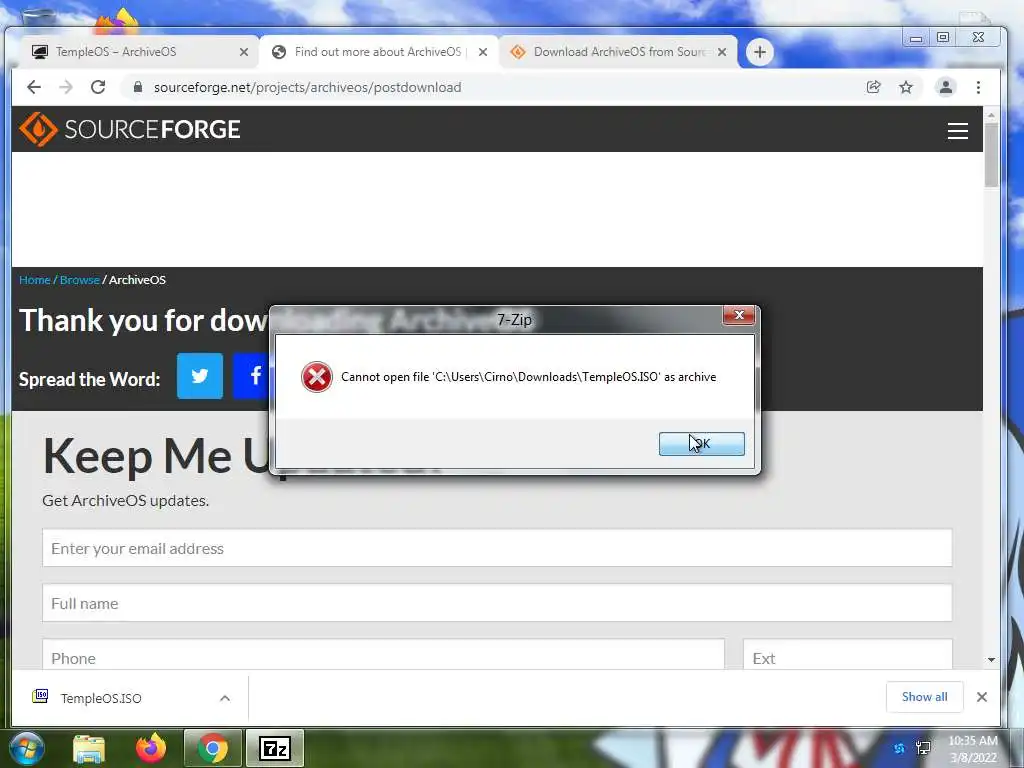Open the Chrome three-dot menu
1024x768 pixels.
pyautogui.click(x=978, y=87)
